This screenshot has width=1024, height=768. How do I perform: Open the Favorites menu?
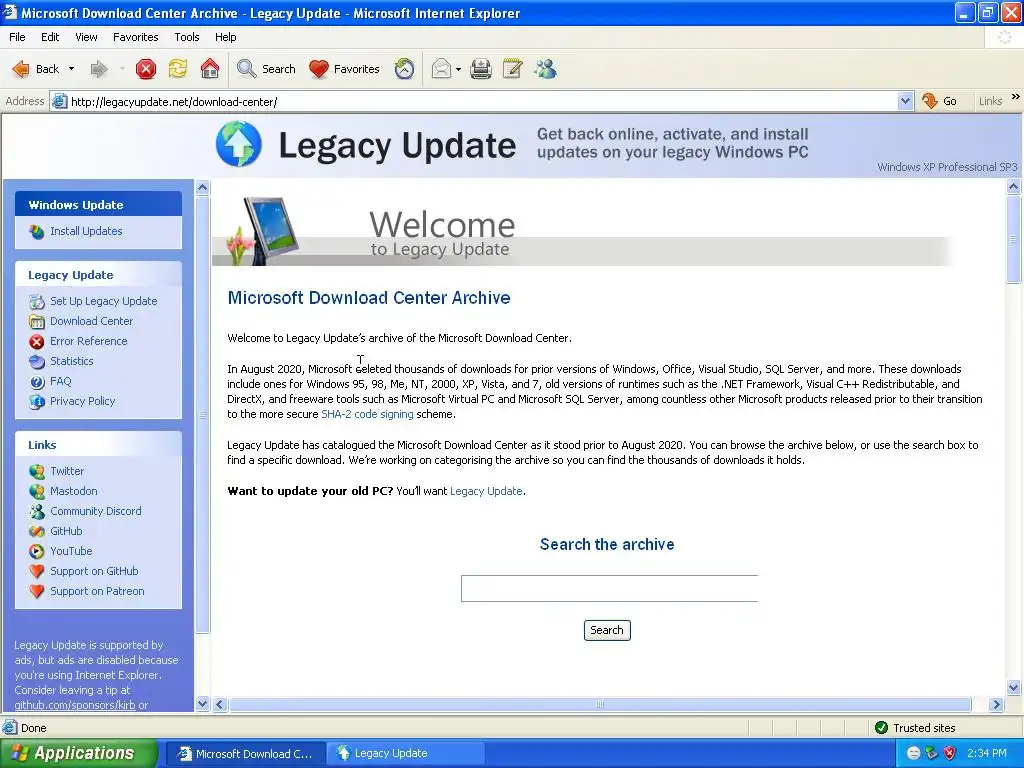[135, 37]
